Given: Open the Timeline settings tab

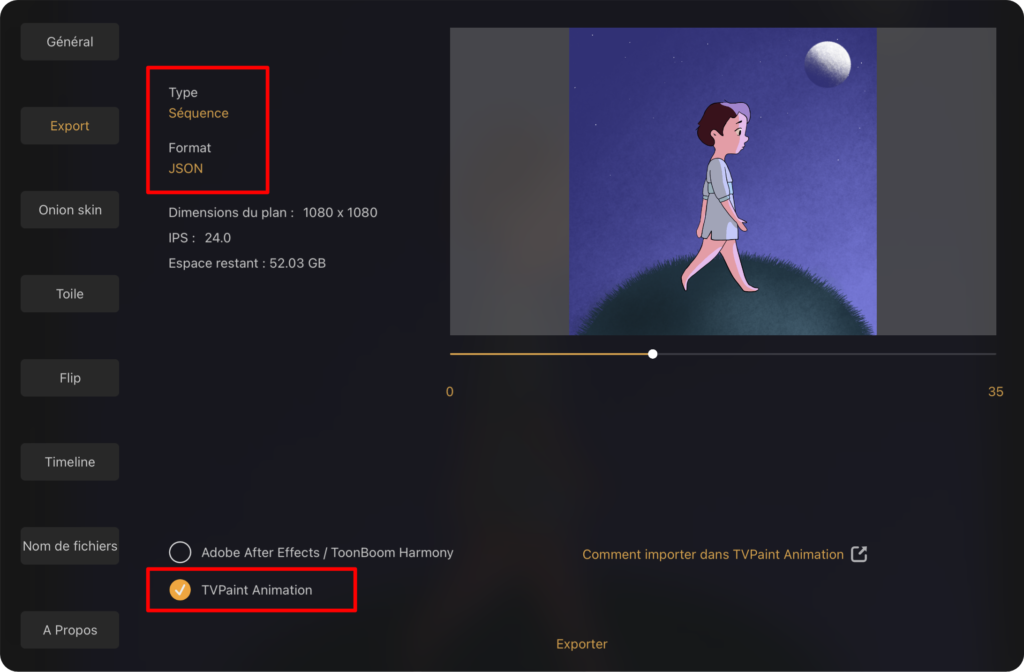Looking at the screenshot, I should [x=70, y=462].
